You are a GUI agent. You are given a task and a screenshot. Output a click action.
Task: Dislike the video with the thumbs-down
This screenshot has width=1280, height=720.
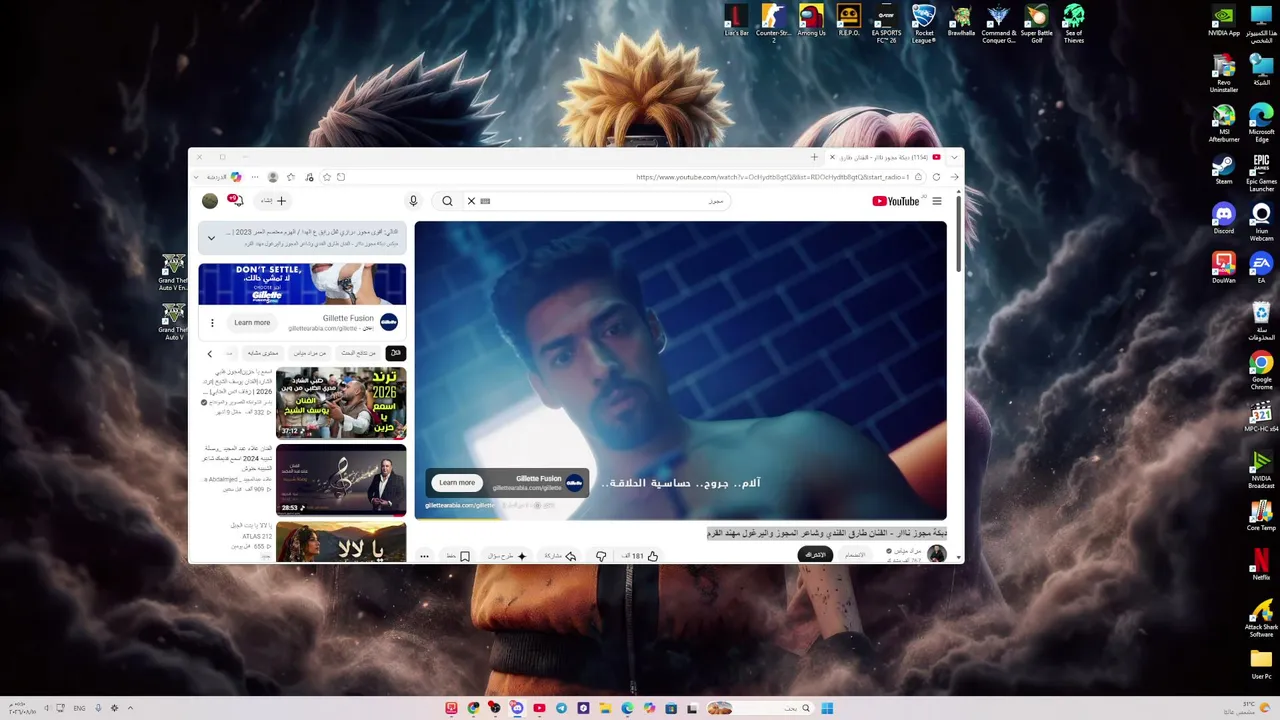pyautogui.click(x=601, y=556)
